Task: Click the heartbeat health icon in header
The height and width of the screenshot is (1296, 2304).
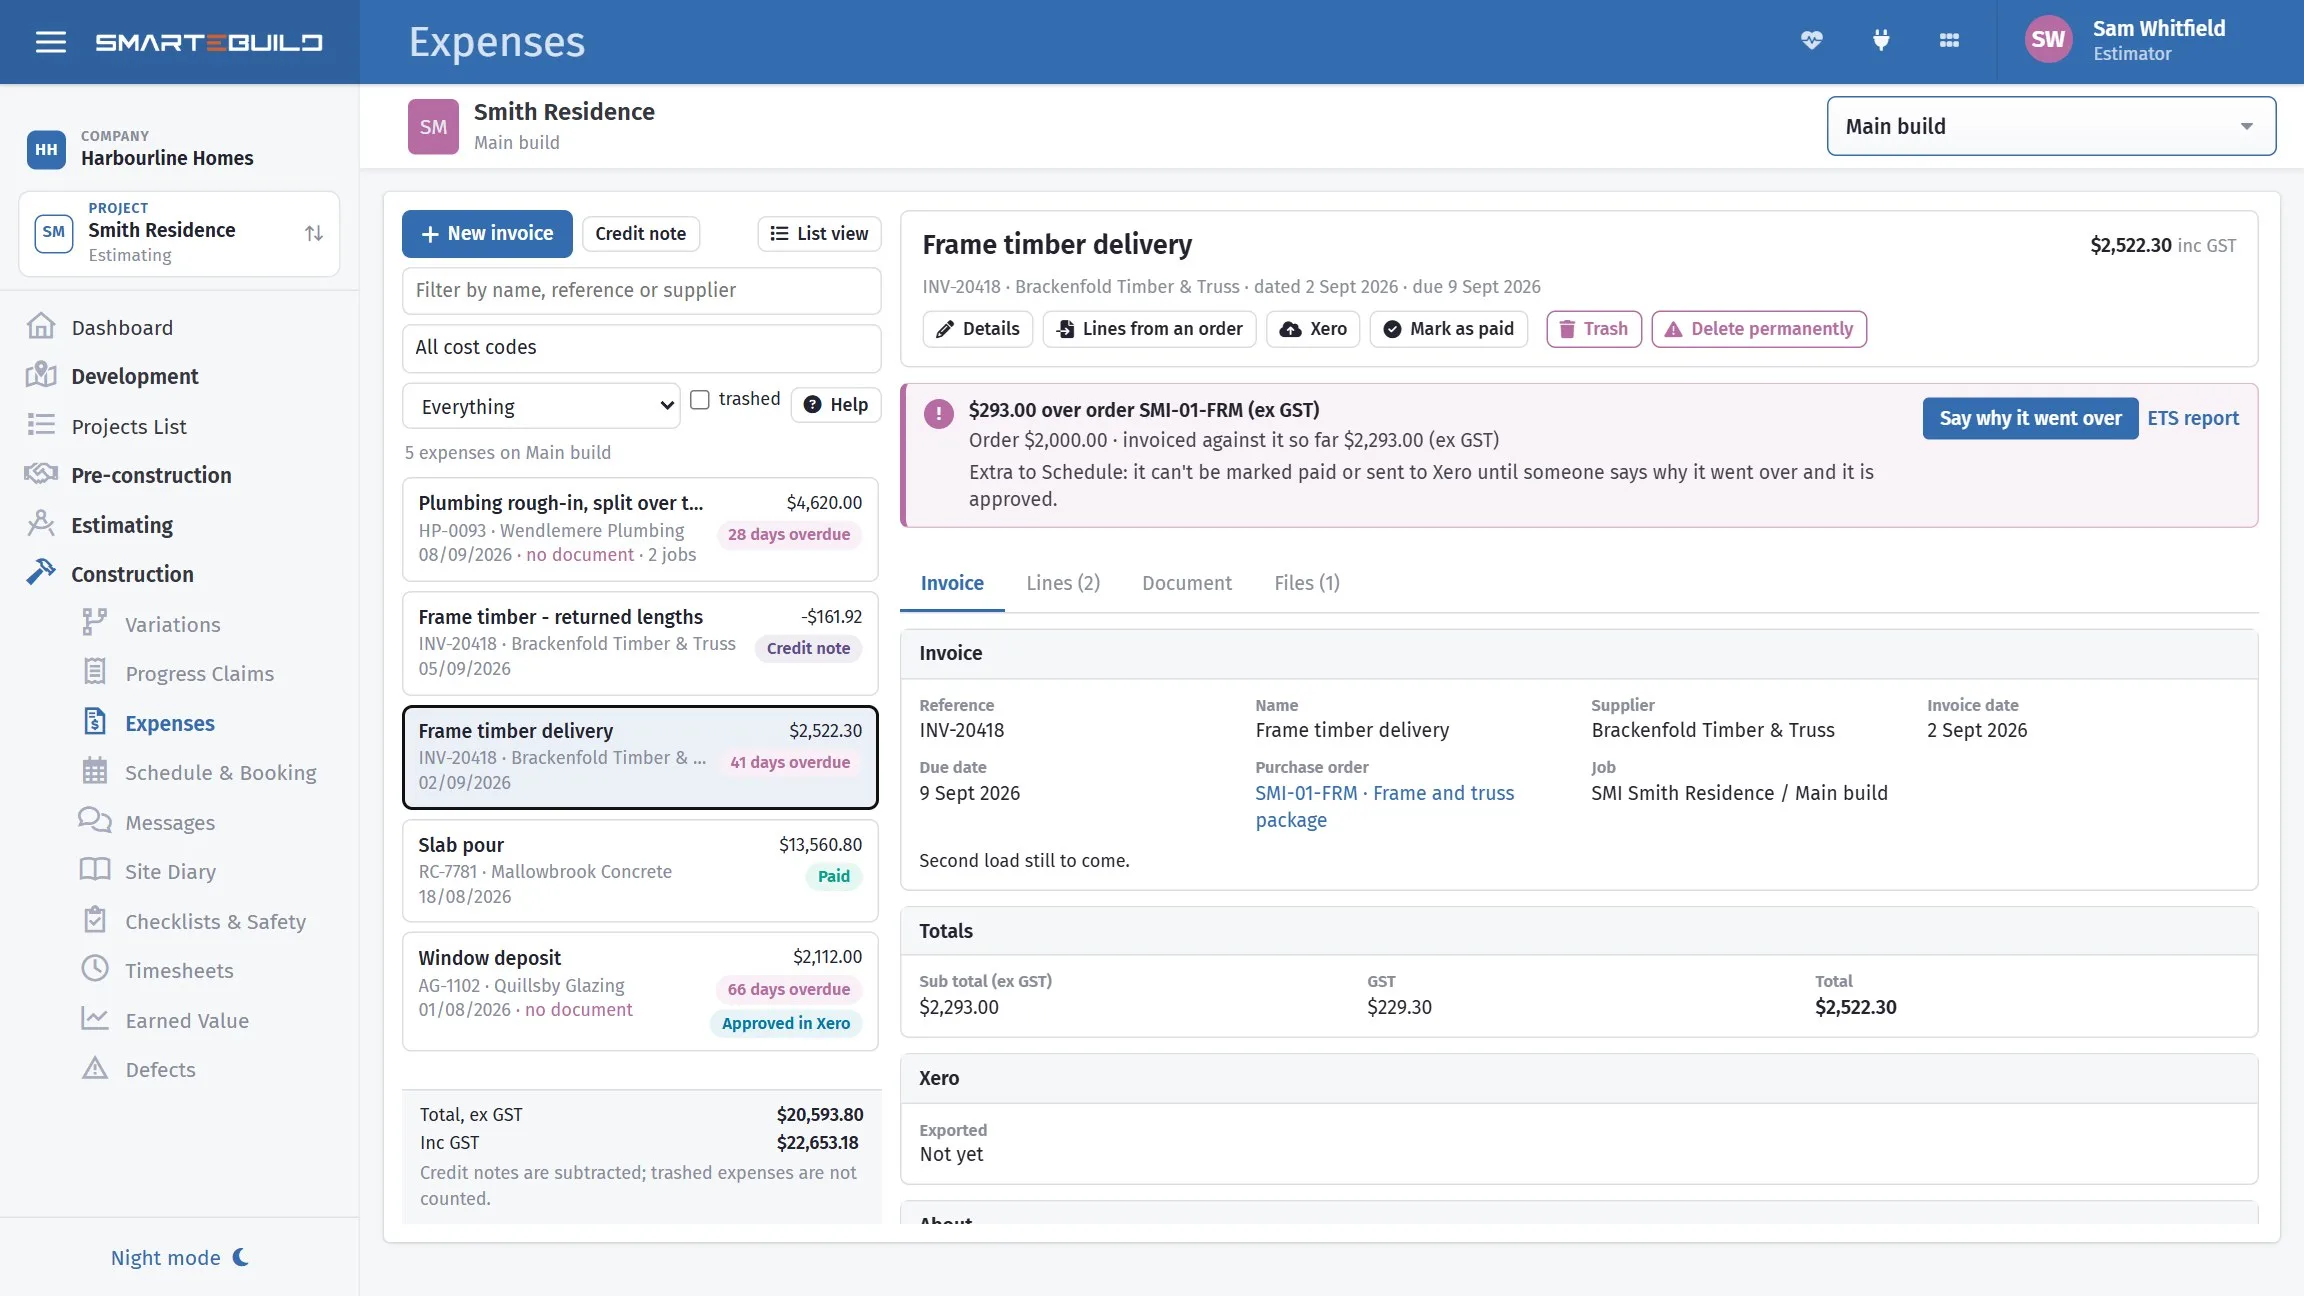Action: click(x=1811, y=40)
